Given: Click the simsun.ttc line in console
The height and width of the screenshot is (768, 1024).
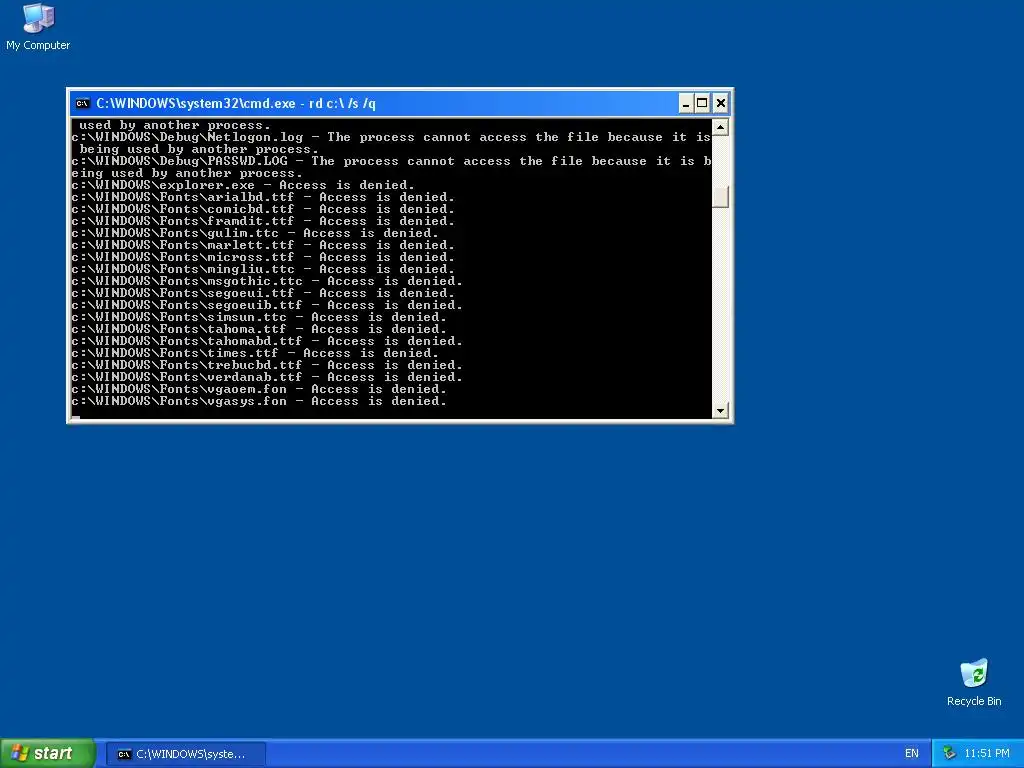Looking at the screenshot, I should coord(259,317).
